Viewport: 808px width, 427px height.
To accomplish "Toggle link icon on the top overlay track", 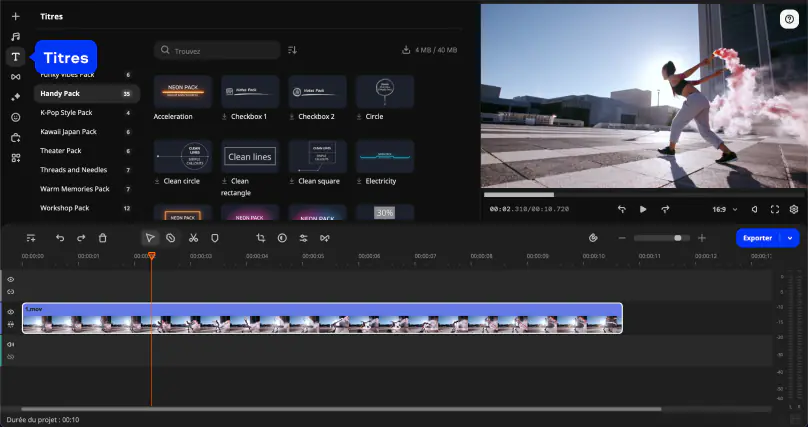I will click(10, 292).
